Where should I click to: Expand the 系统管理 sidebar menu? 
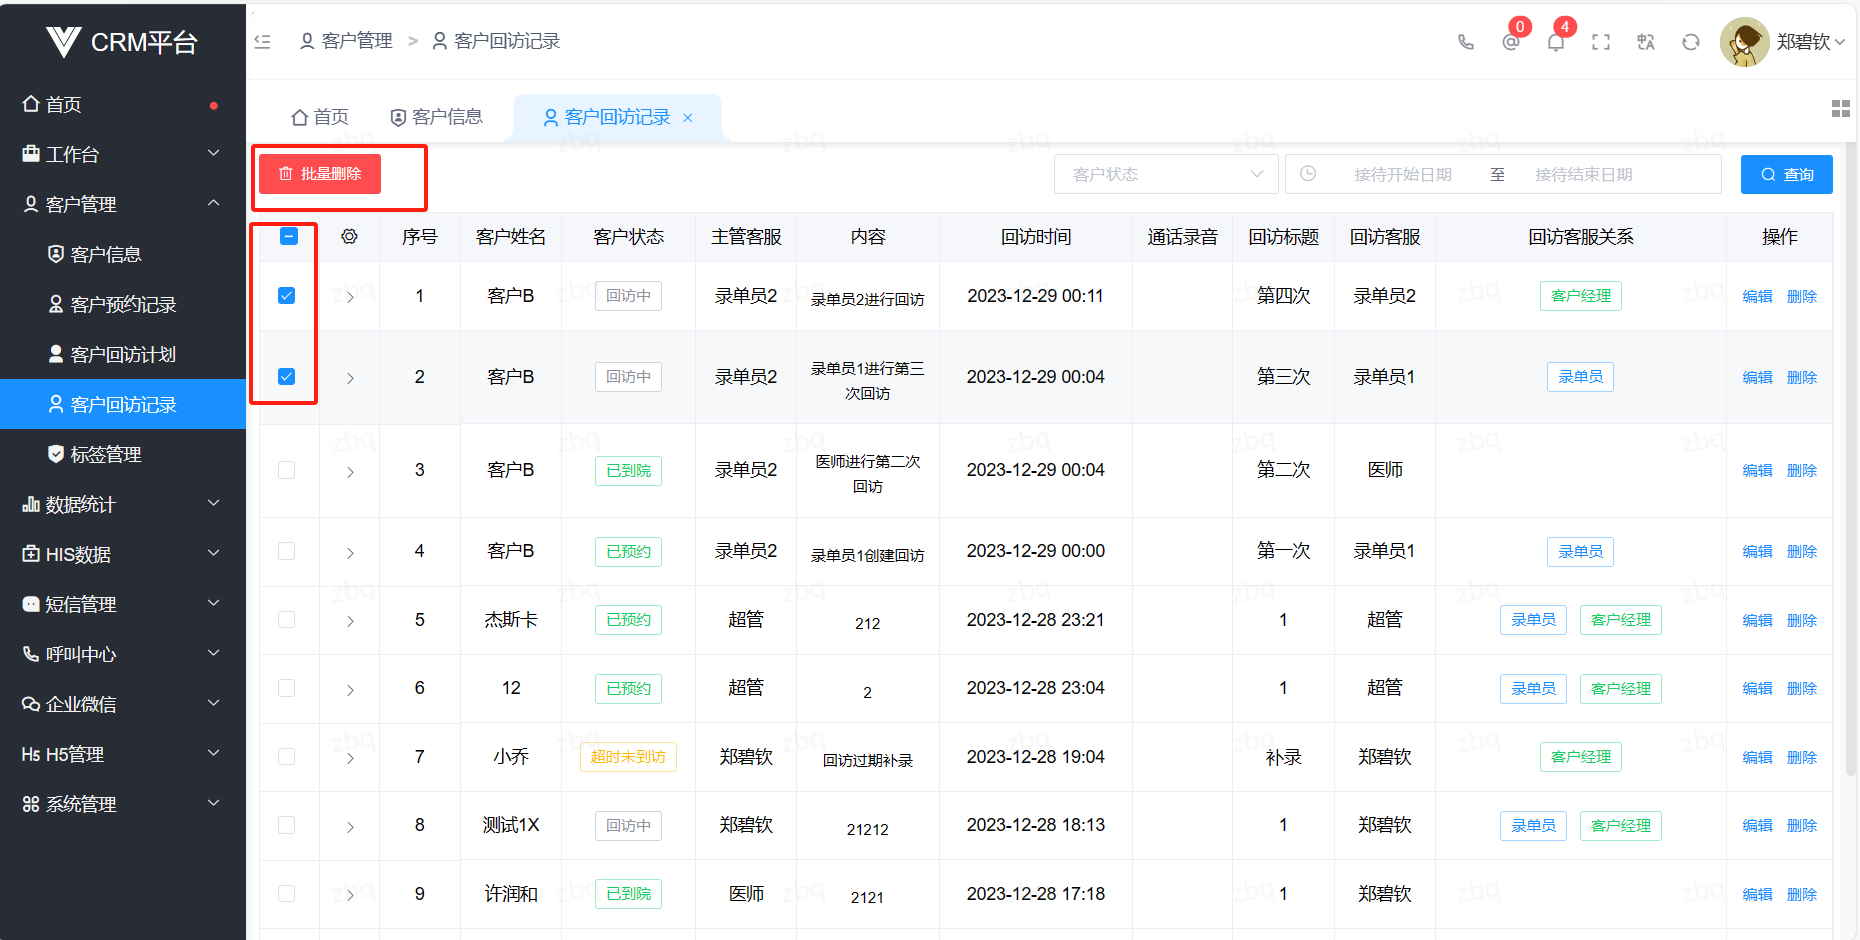coord(123,804)
